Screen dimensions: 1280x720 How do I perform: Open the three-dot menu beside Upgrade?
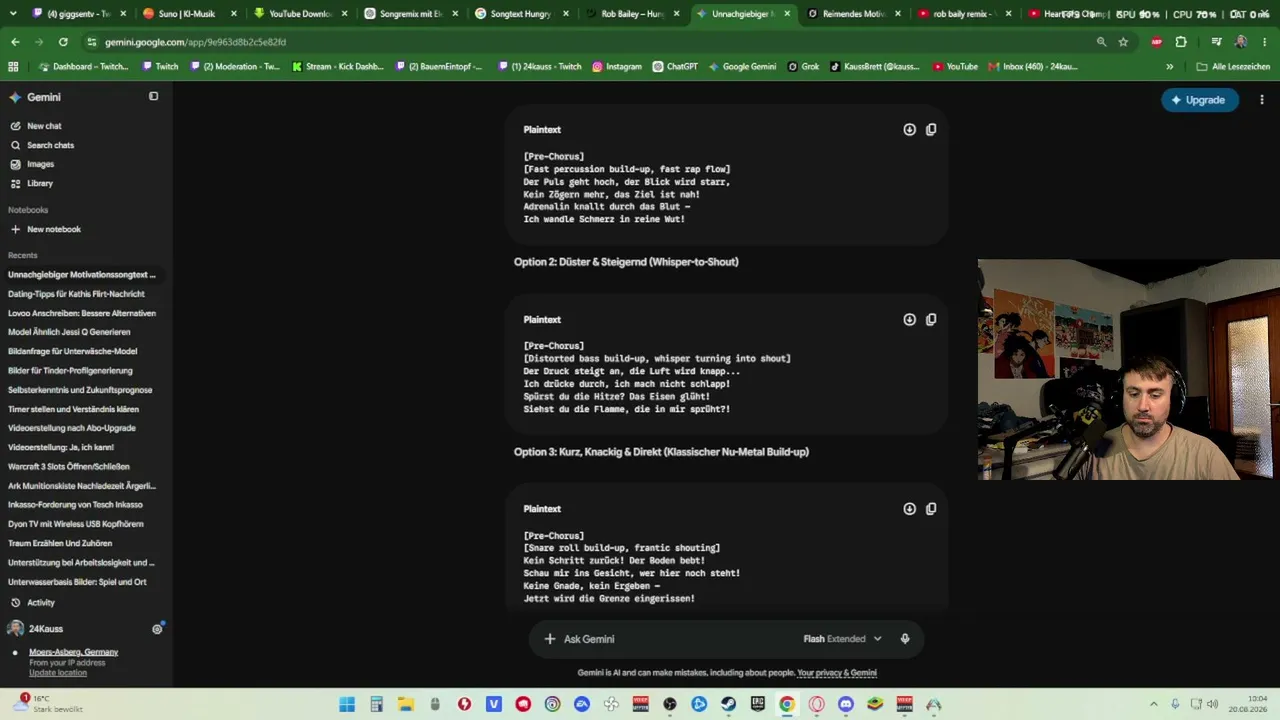(x=1262, y=100)
